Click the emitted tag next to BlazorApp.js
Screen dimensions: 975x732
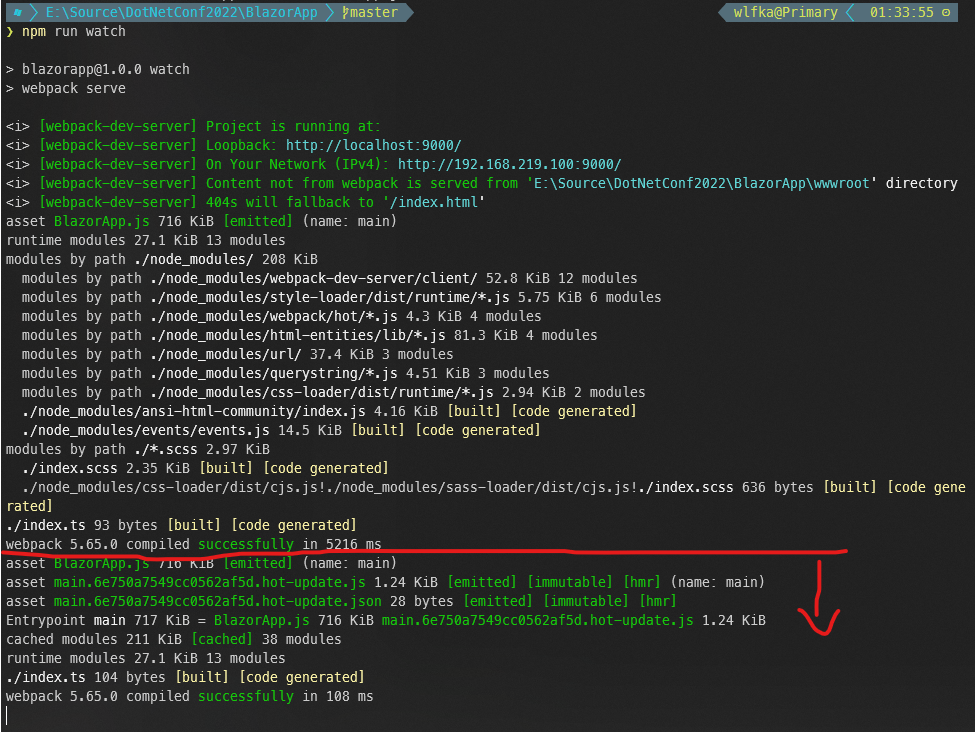pos(257,221)
